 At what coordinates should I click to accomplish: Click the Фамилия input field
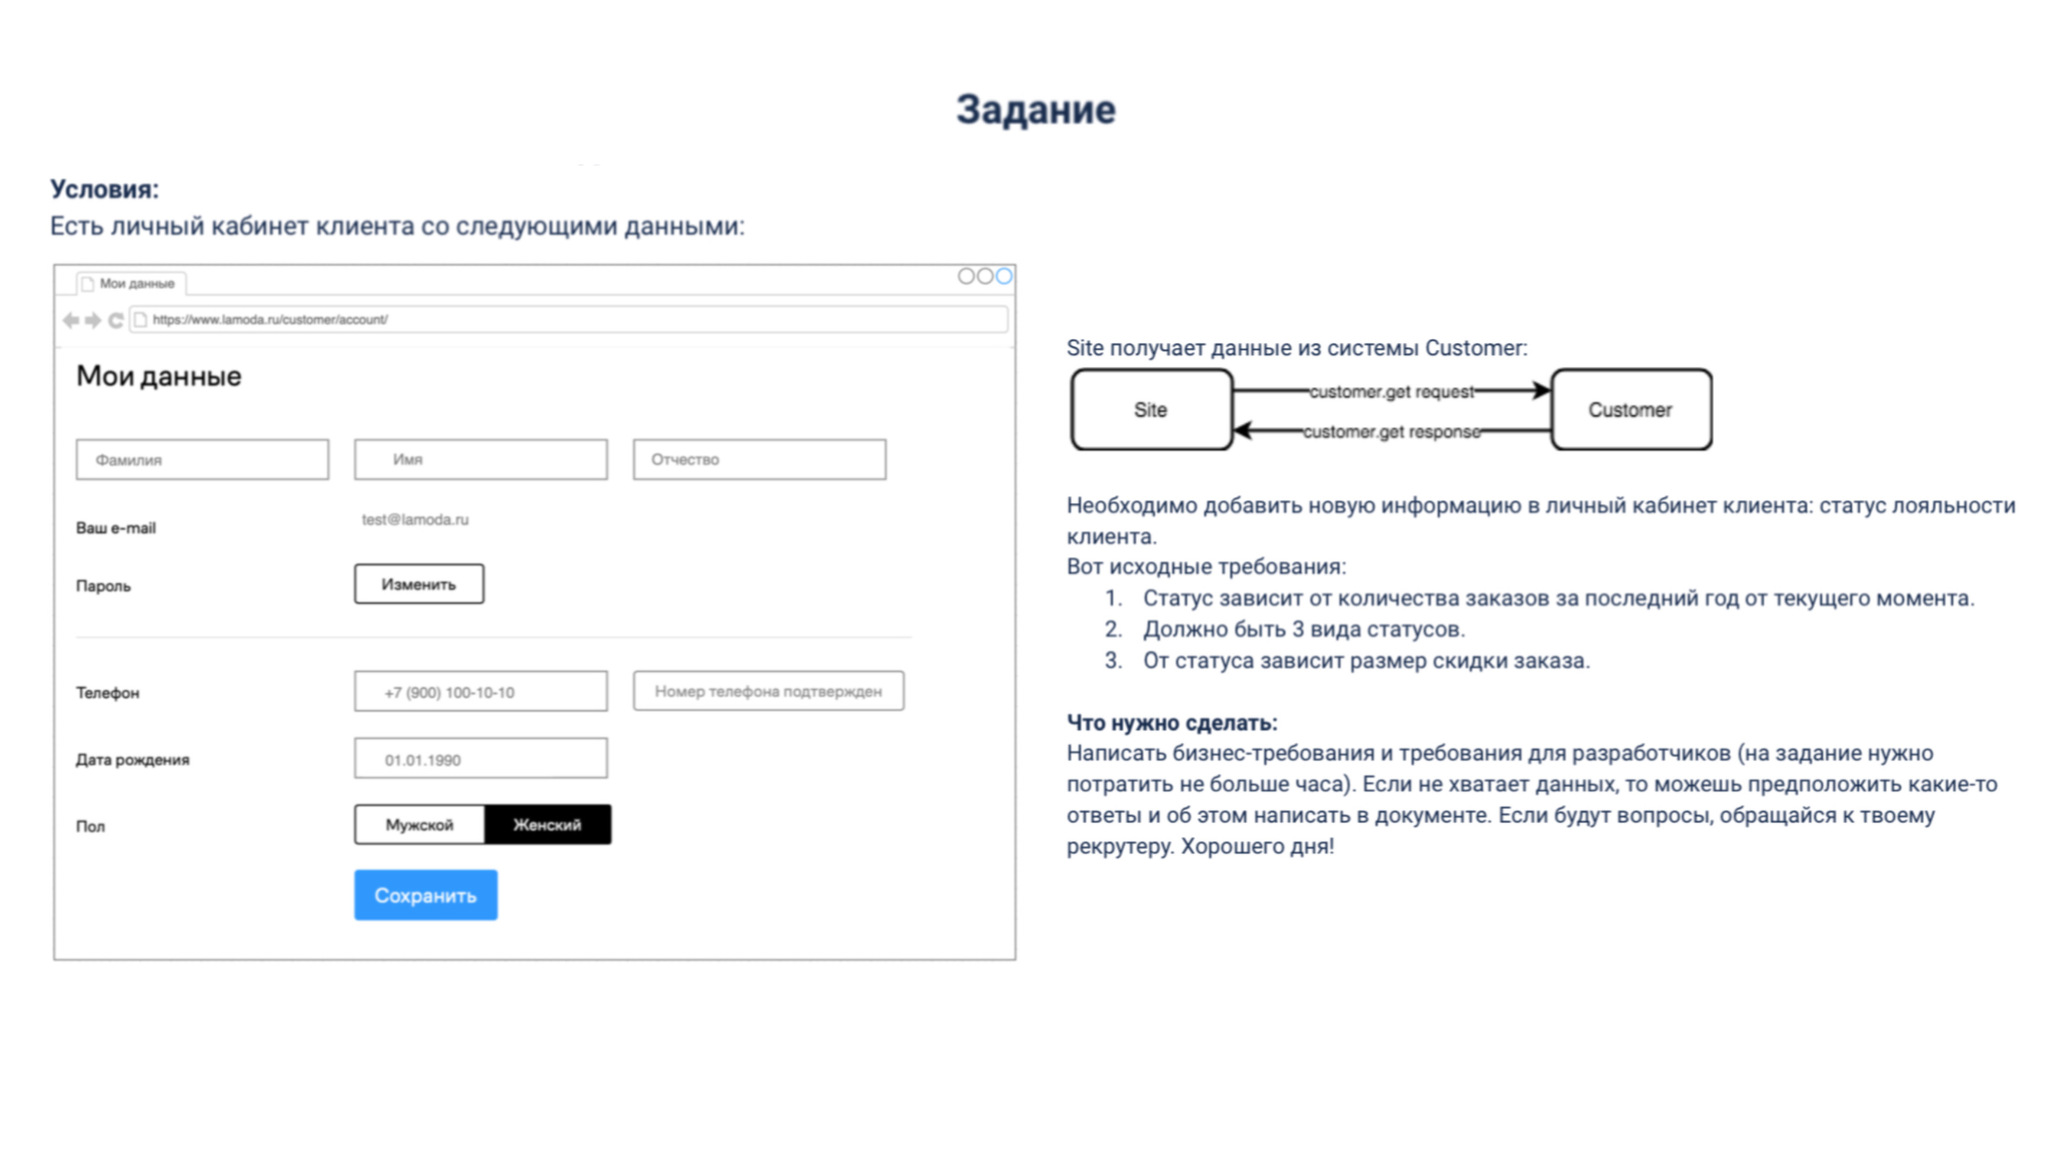point(203,459)
